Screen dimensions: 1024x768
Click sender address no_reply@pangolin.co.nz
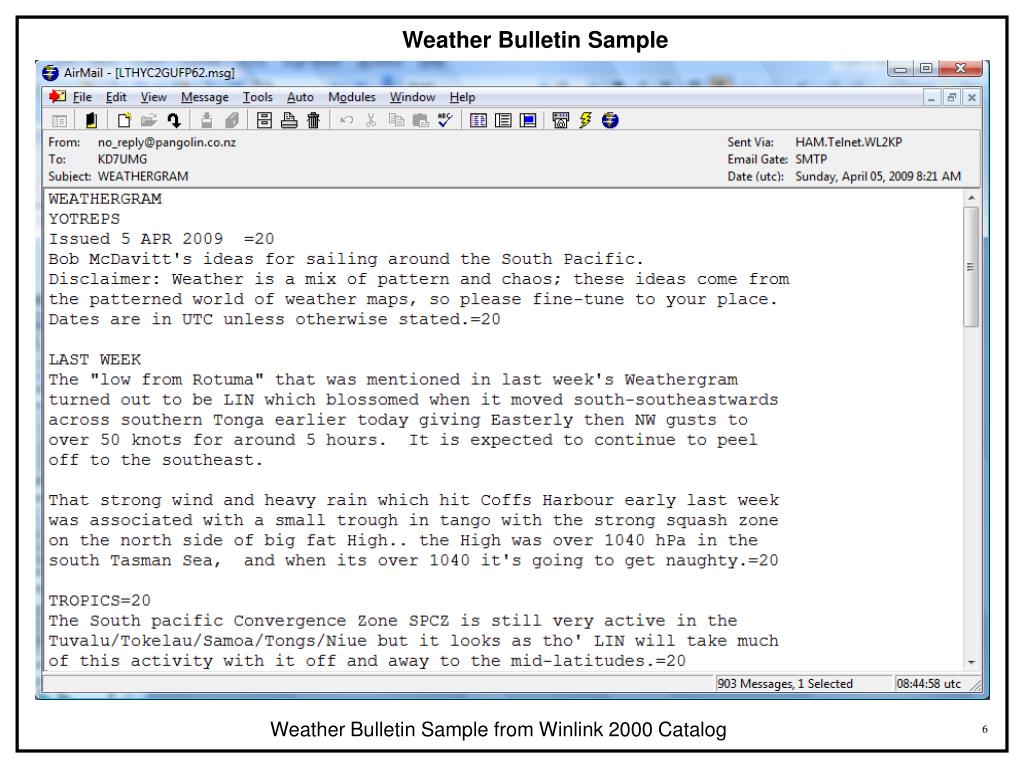pyautogui.click(x=167, y=142)
